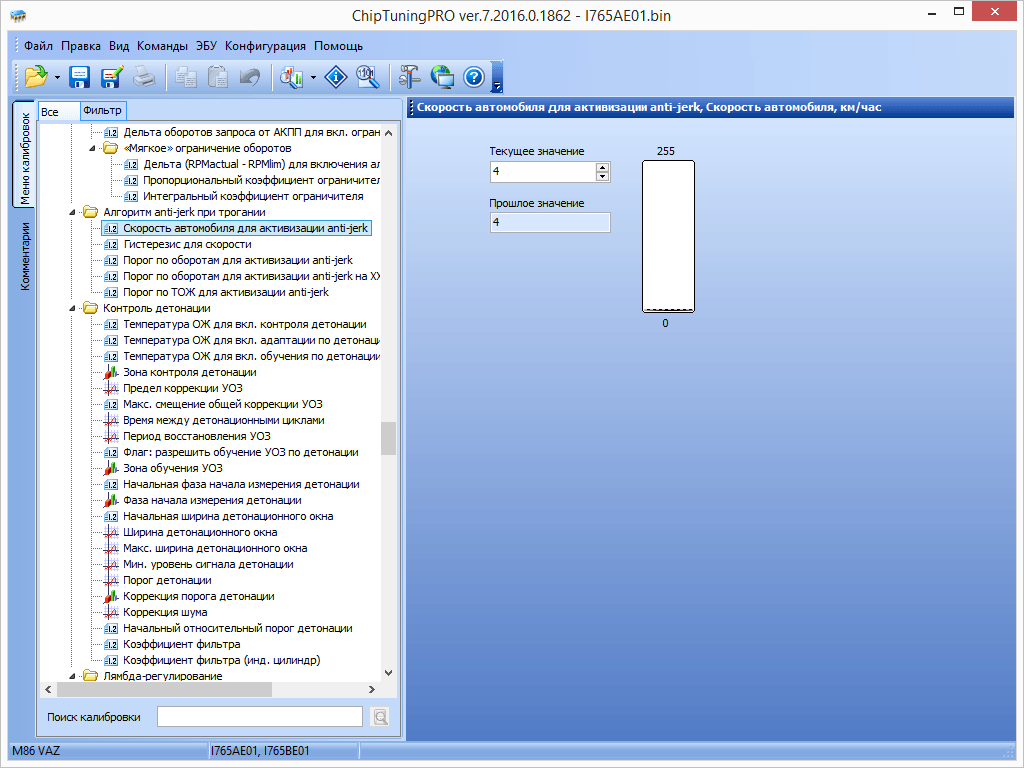Click the blue floppy disk save icon
Viewport: 1024px width, 768px height.
click(x=80, y=77)
